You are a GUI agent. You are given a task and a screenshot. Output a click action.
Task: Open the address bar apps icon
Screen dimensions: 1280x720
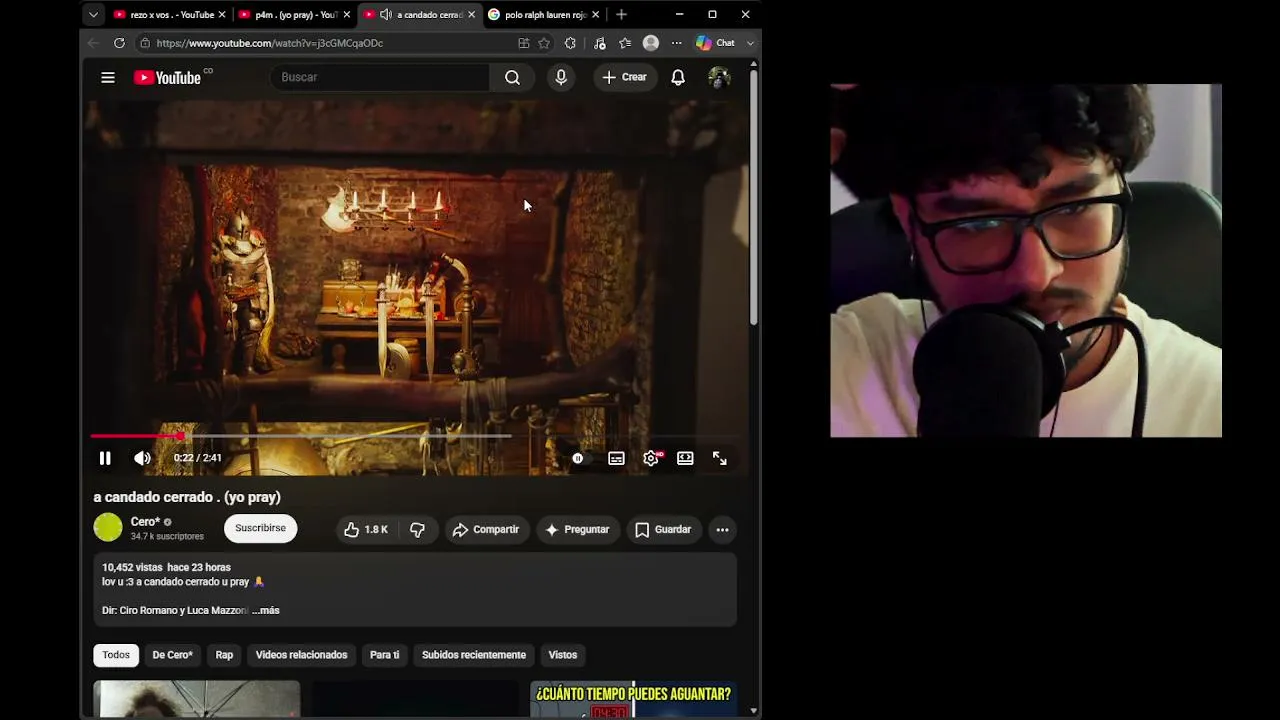tap(524, 43)
